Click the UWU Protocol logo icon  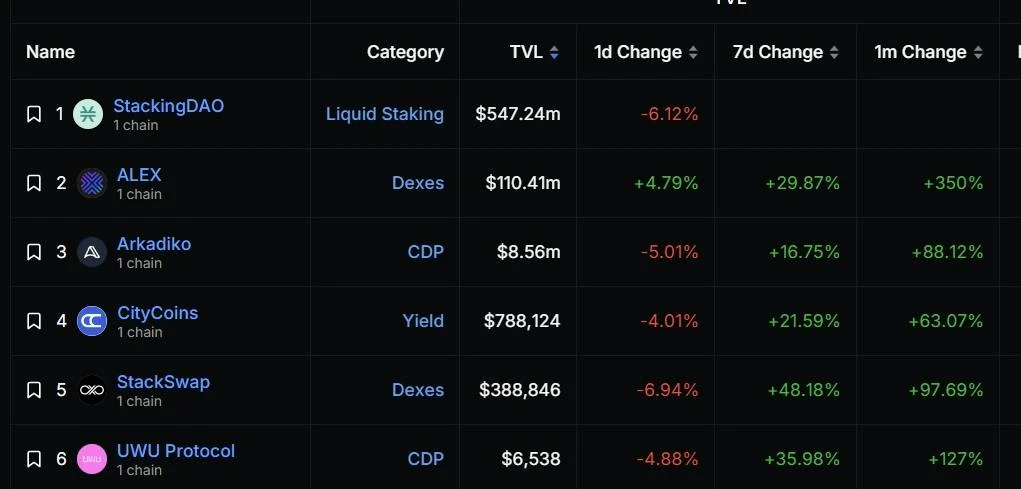pyautogui.click(x=92, y=459)
